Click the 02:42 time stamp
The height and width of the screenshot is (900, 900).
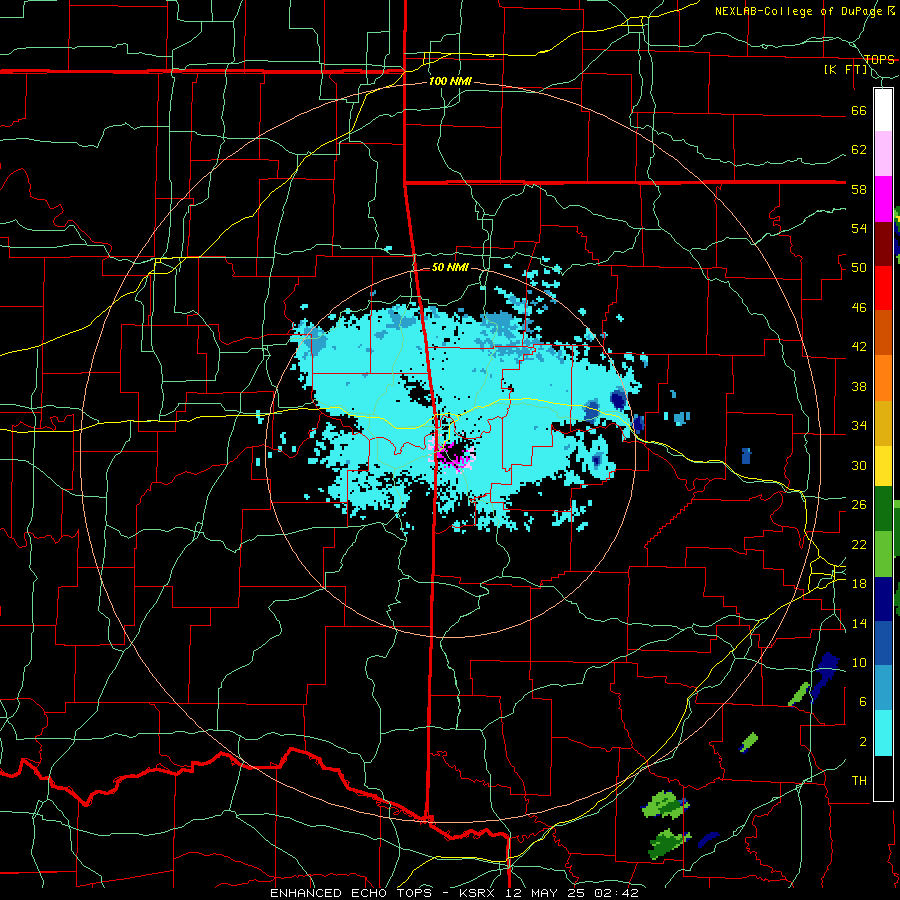(x=616, y=893)
